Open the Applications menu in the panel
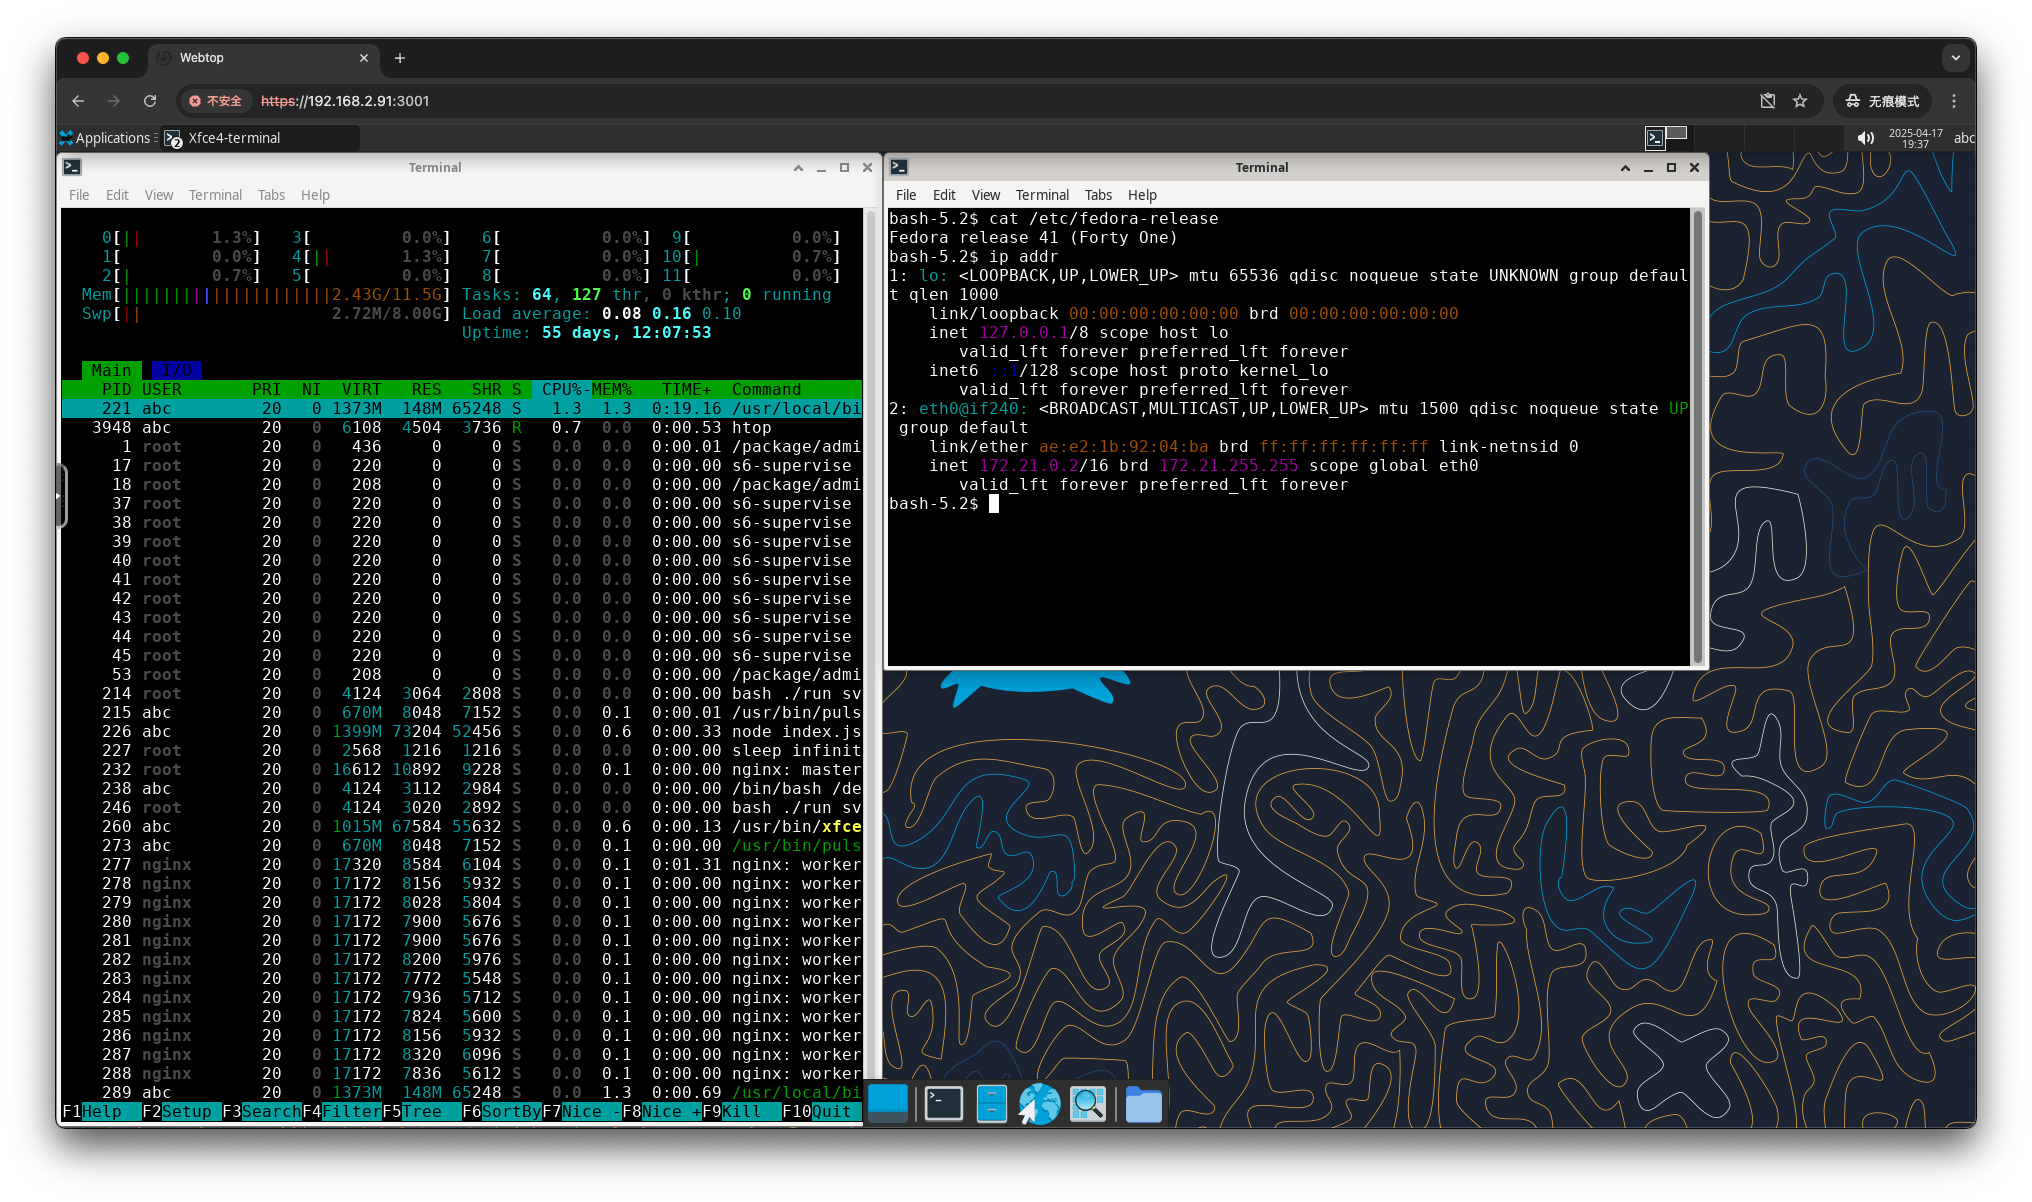Screen dimensions: 2032x1202 click(105, 138)
